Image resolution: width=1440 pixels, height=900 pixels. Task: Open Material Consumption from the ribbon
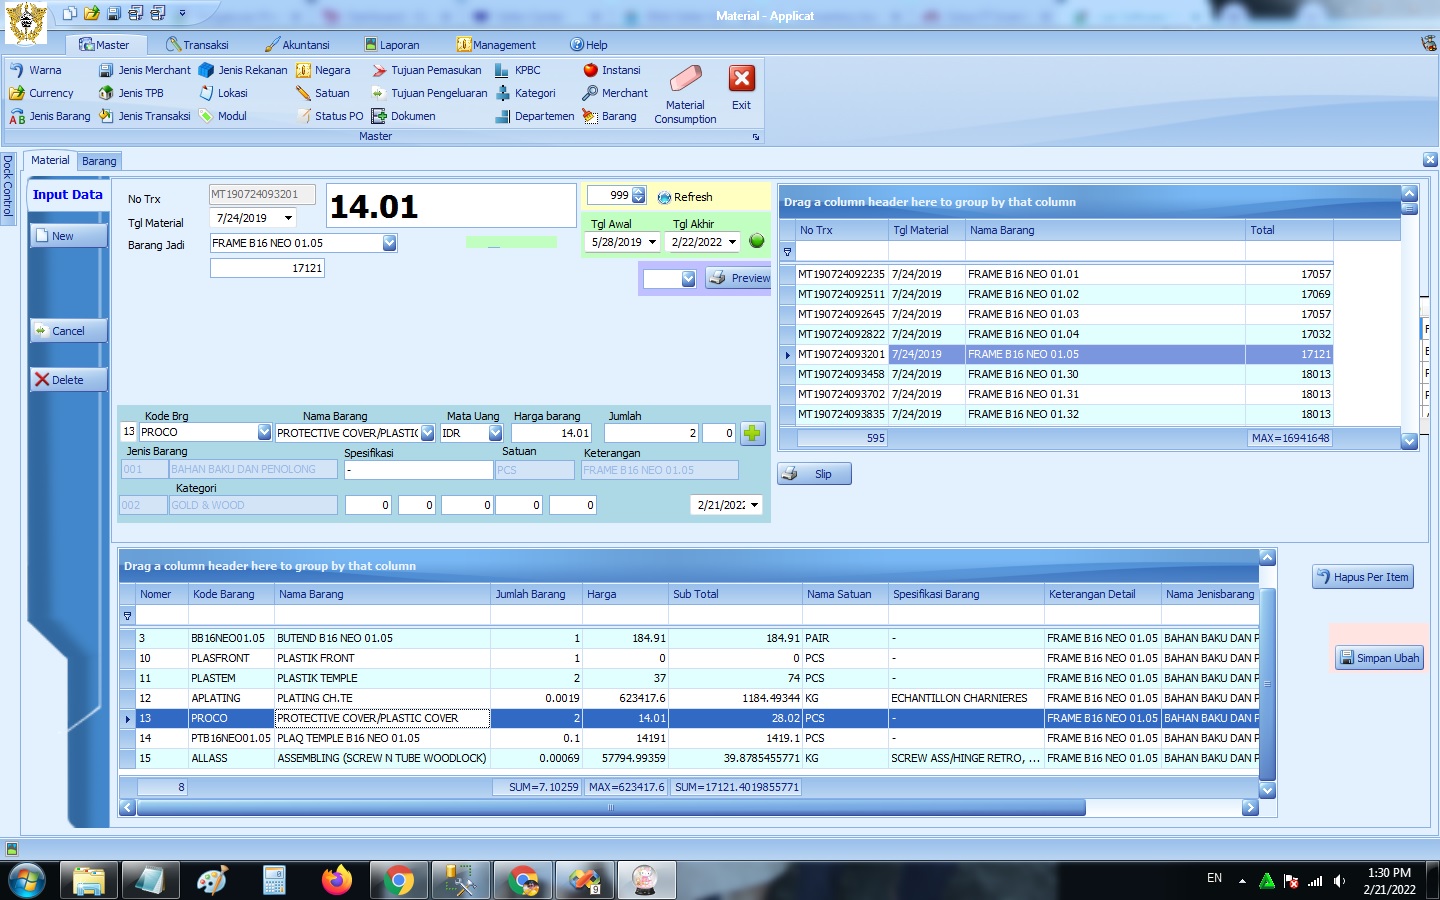pos(685,95)
